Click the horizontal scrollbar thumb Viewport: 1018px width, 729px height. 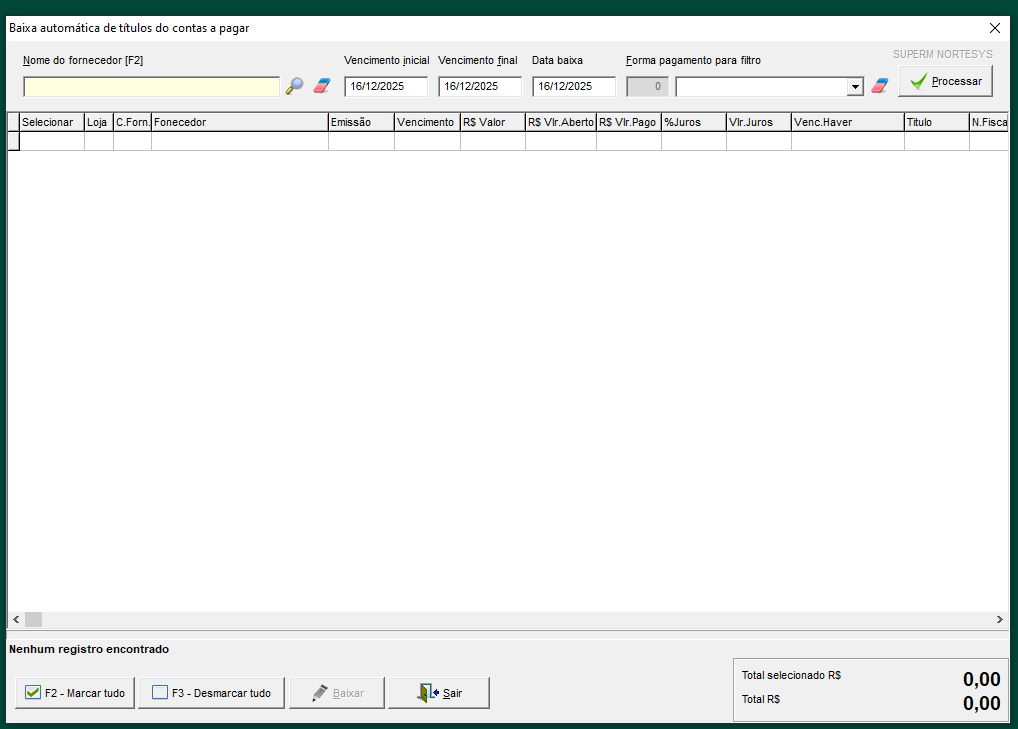click(33, 620)
